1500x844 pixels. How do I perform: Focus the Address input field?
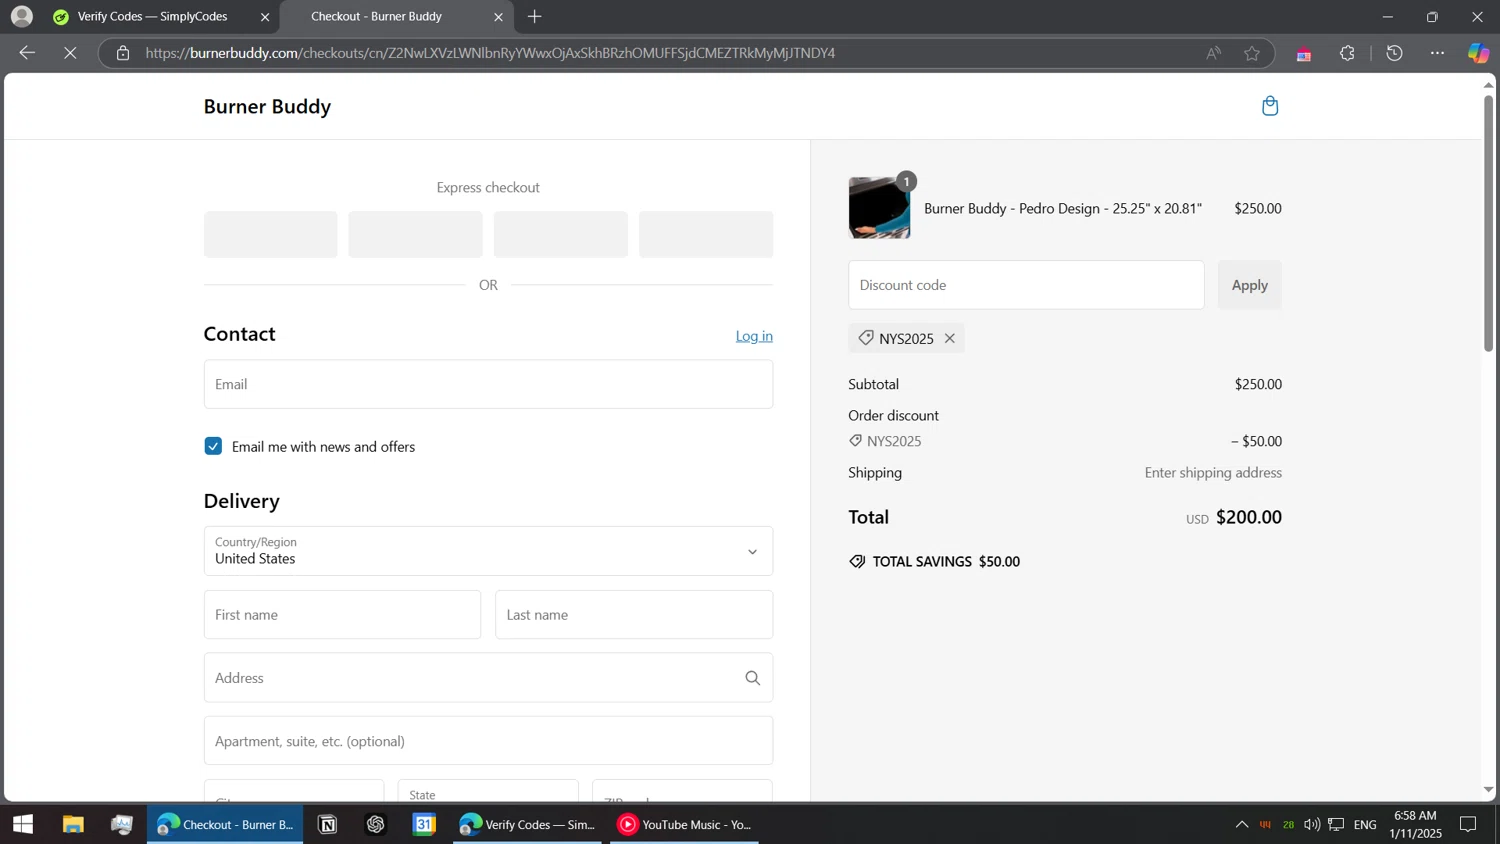pos(488,678)
